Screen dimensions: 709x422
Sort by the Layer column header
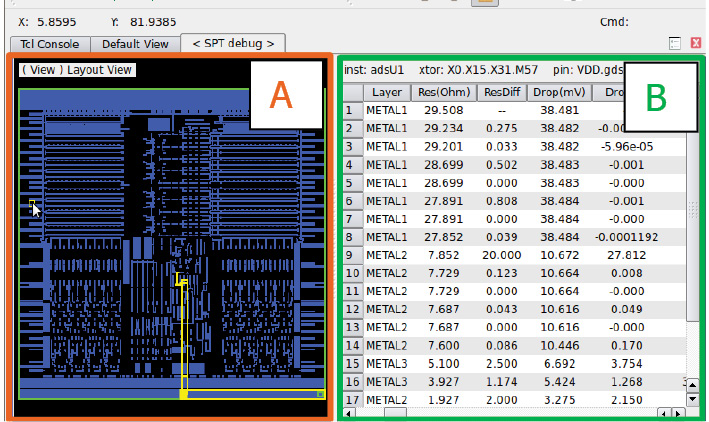387,93
